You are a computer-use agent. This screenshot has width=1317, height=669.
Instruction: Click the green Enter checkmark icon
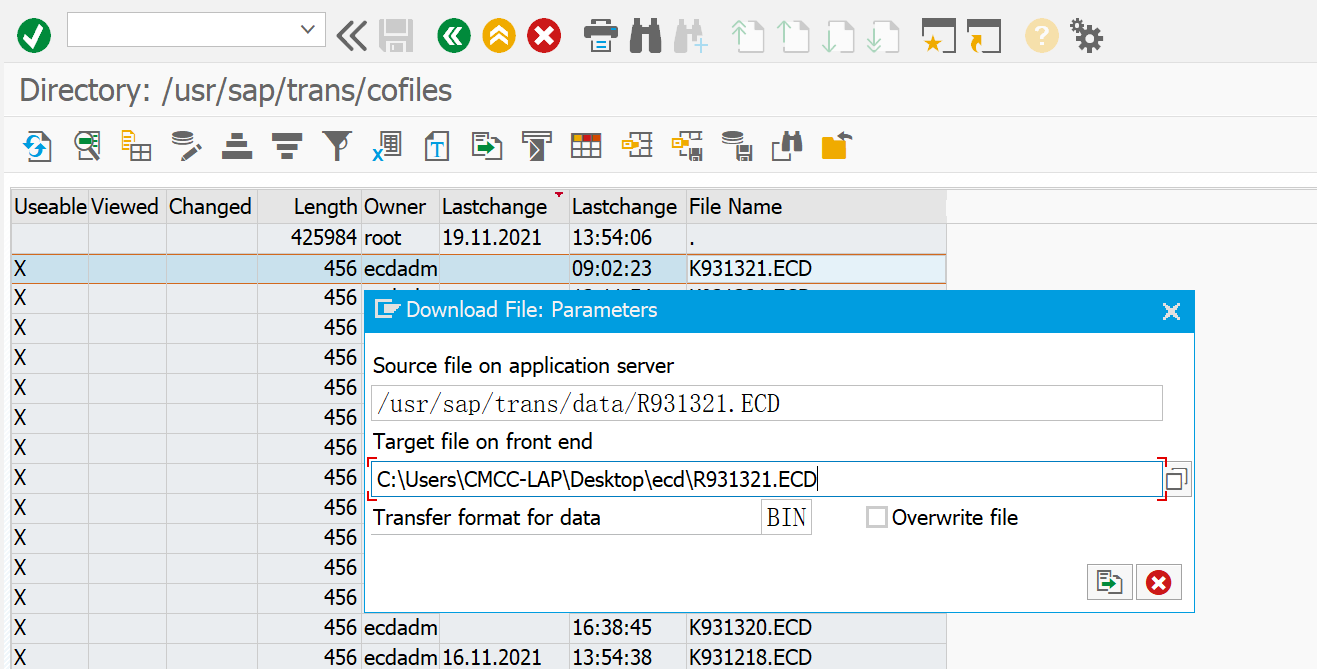pos(34,37)
